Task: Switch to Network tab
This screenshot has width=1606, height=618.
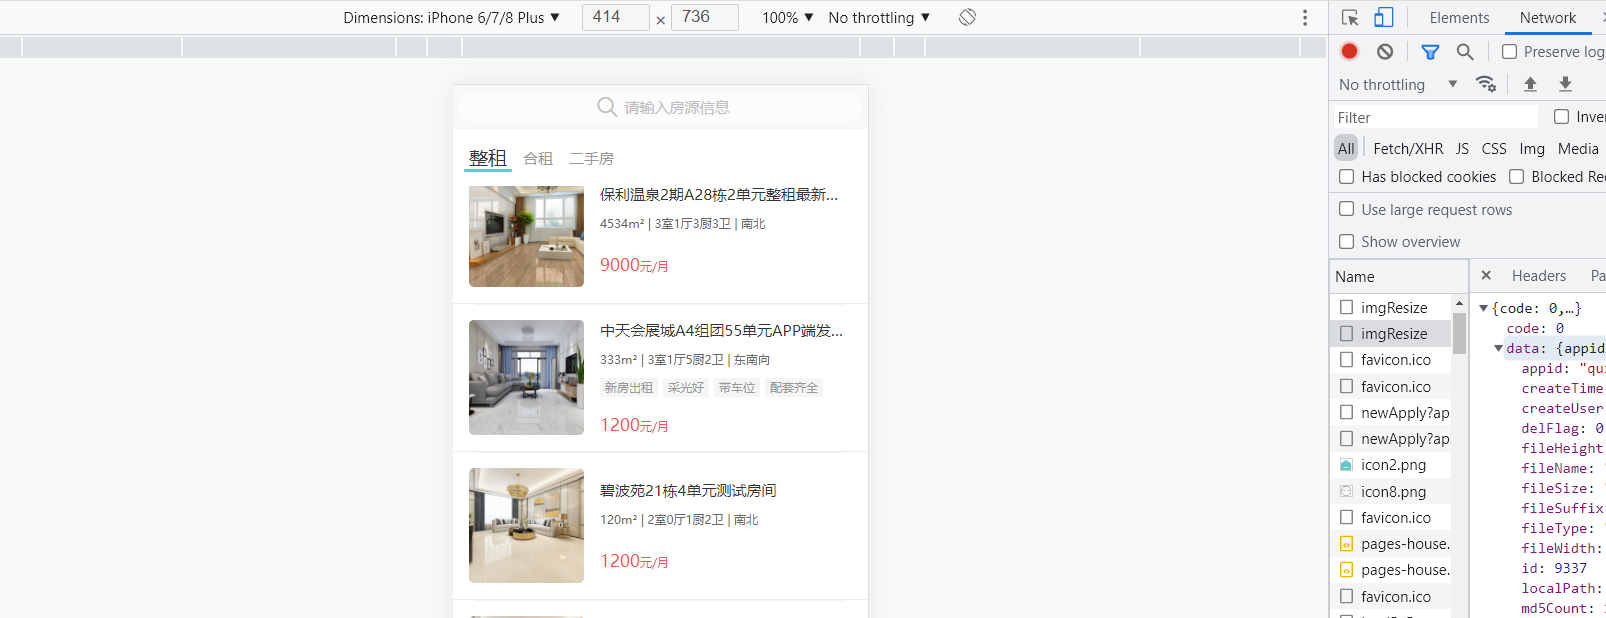Action: pyautogui.click(x=1547, y=18)
